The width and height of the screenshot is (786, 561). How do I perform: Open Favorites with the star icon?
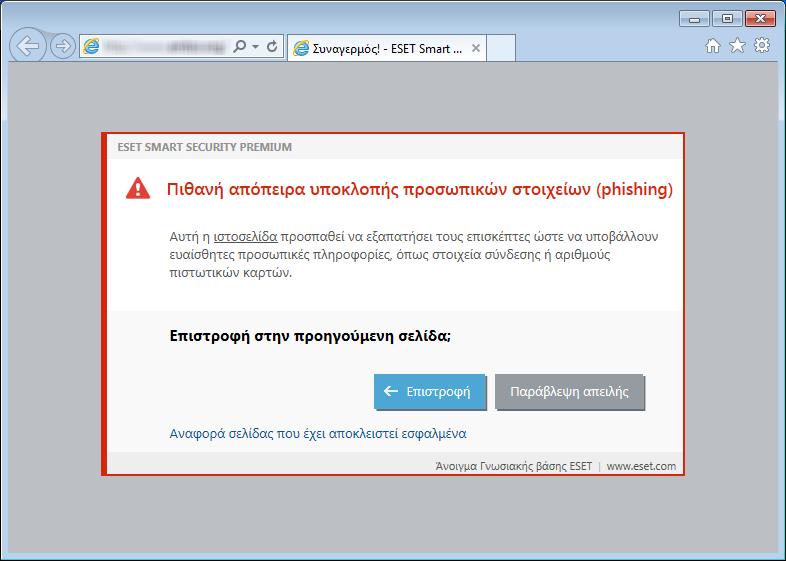click(737, 46)
